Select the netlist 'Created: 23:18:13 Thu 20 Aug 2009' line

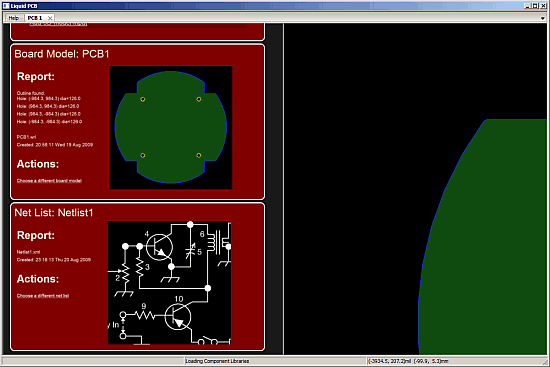pos(54,260)
